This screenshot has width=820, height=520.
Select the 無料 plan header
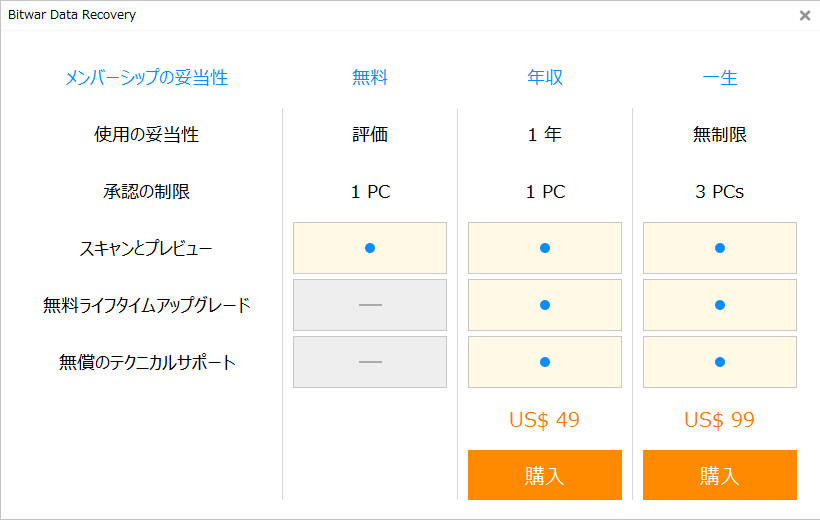pyautogui.click(x=370, y=77)
